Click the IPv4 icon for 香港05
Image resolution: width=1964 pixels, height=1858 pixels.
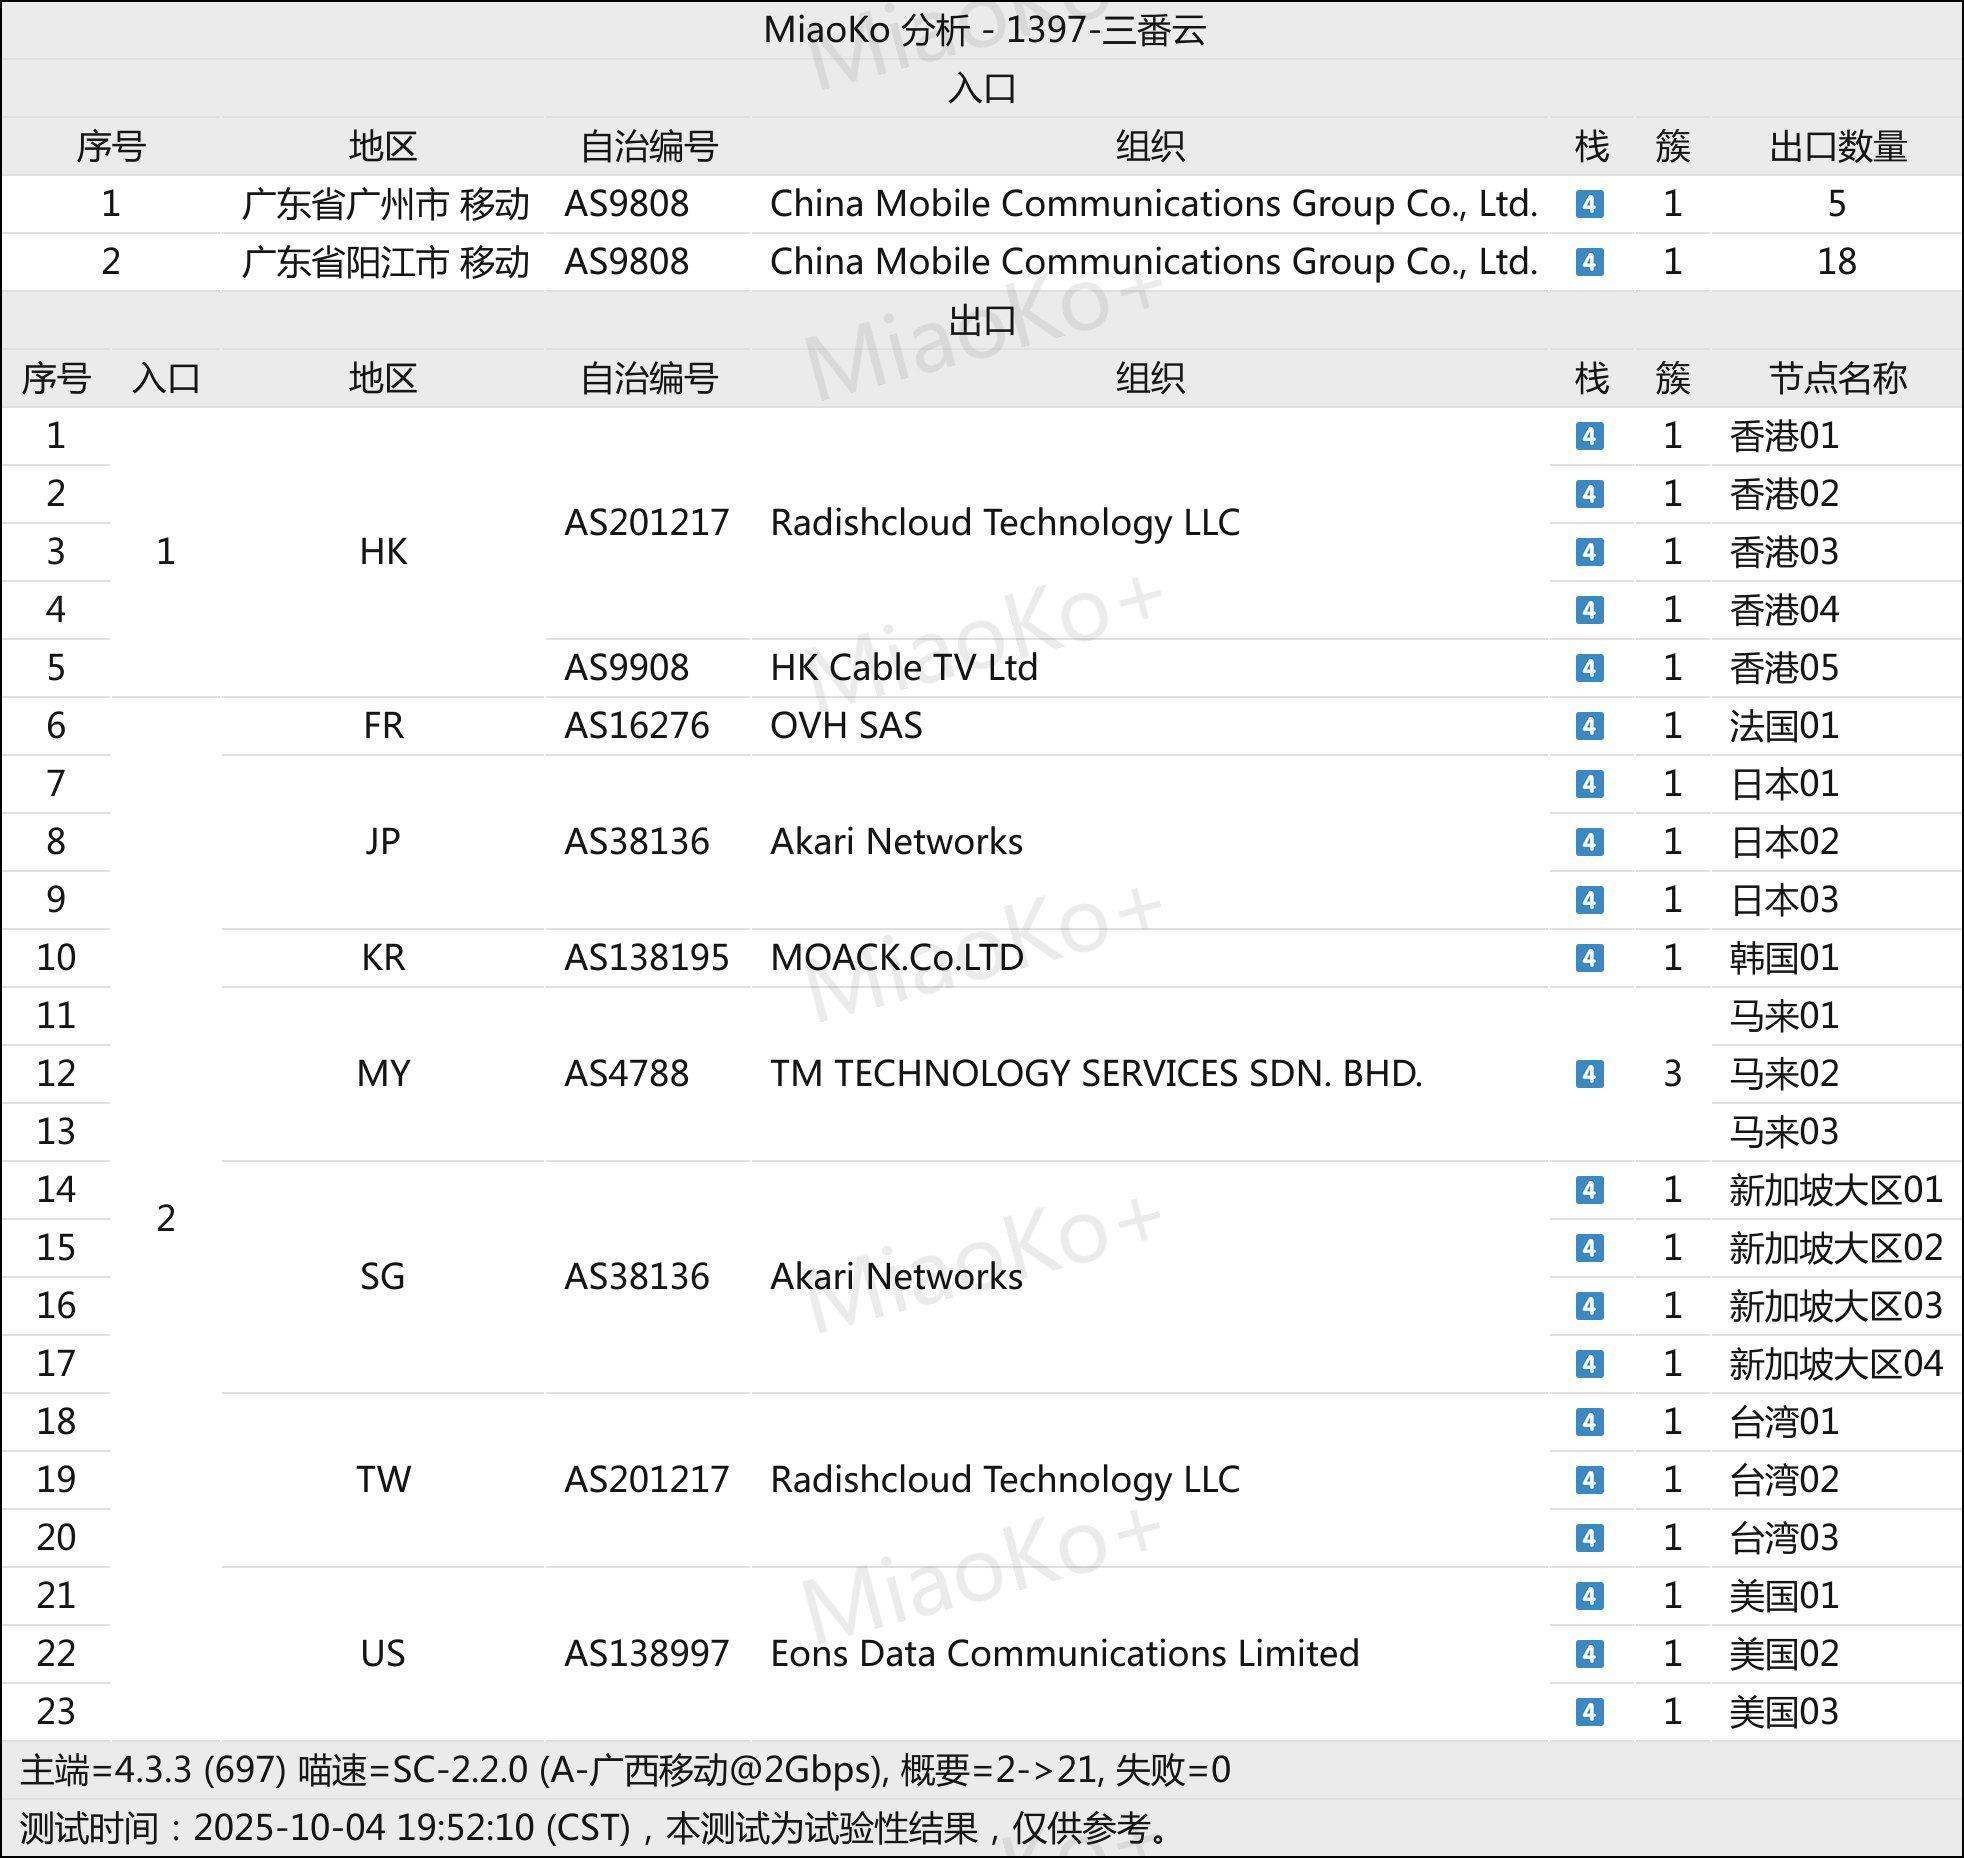click(1589, 668)
